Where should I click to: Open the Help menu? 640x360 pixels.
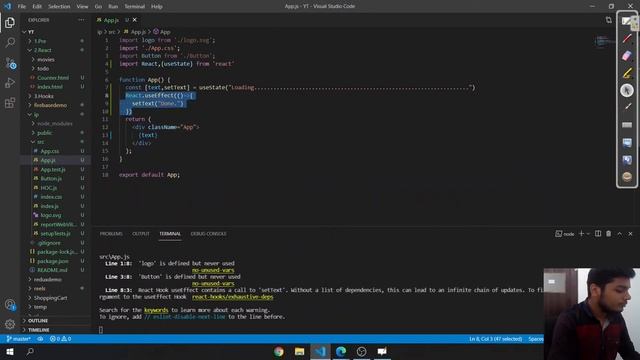click(x=157, y=6)
